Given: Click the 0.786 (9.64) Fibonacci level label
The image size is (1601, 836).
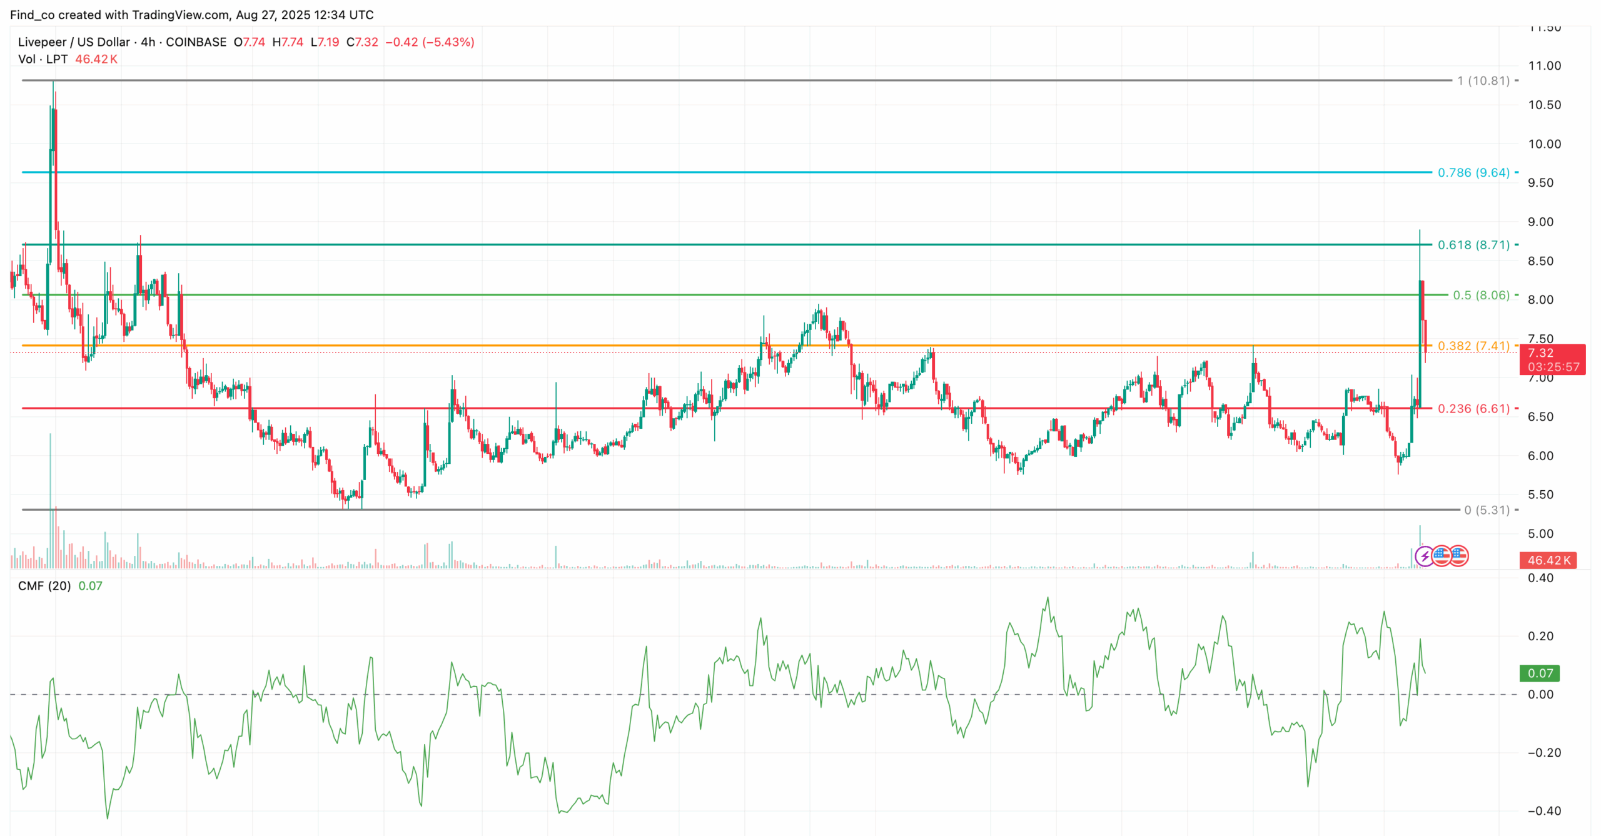Looking at the screenshot, I should (x=1474, y=173).
